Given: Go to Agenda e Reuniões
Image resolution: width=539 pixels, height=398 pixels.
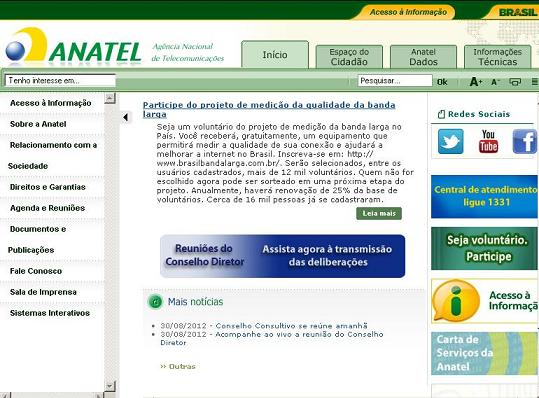Looking at the screenshot, I should click(x=47, y=208).
